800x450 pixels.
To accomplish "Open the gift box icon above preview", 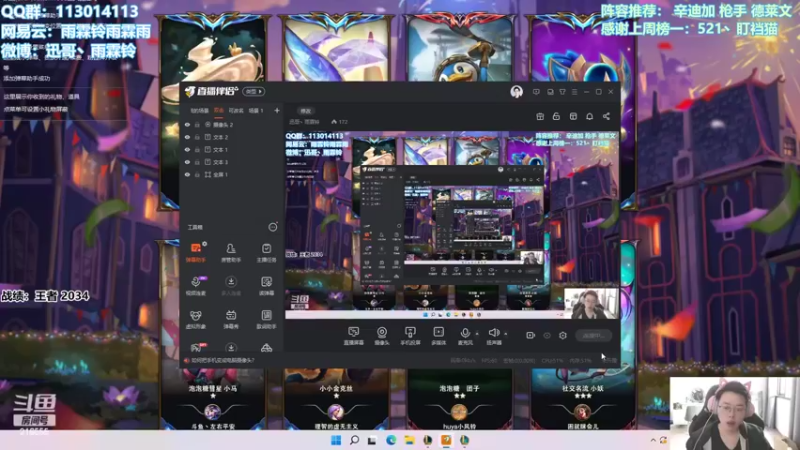I will [540, 116].
